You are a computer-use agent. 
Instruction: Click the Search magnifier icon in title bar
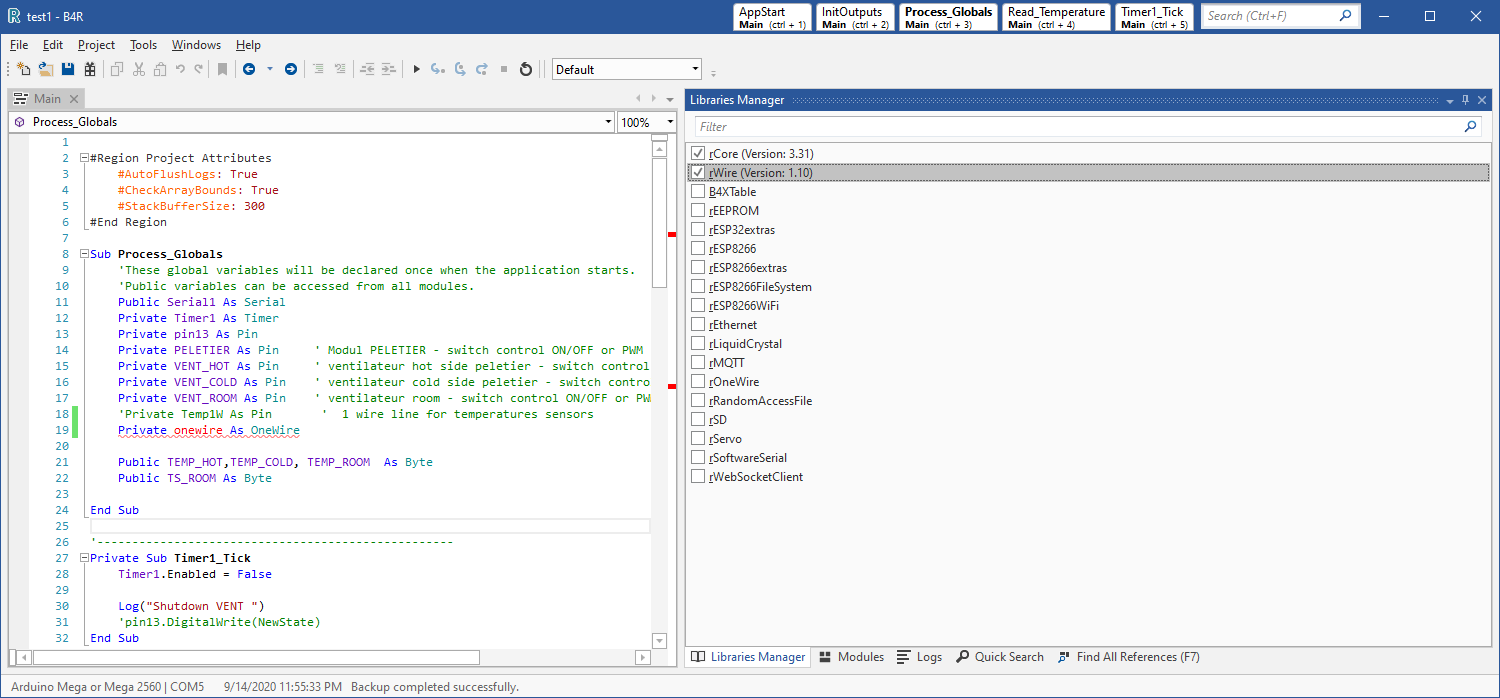pyautogui.click(x=1345, y=16)
